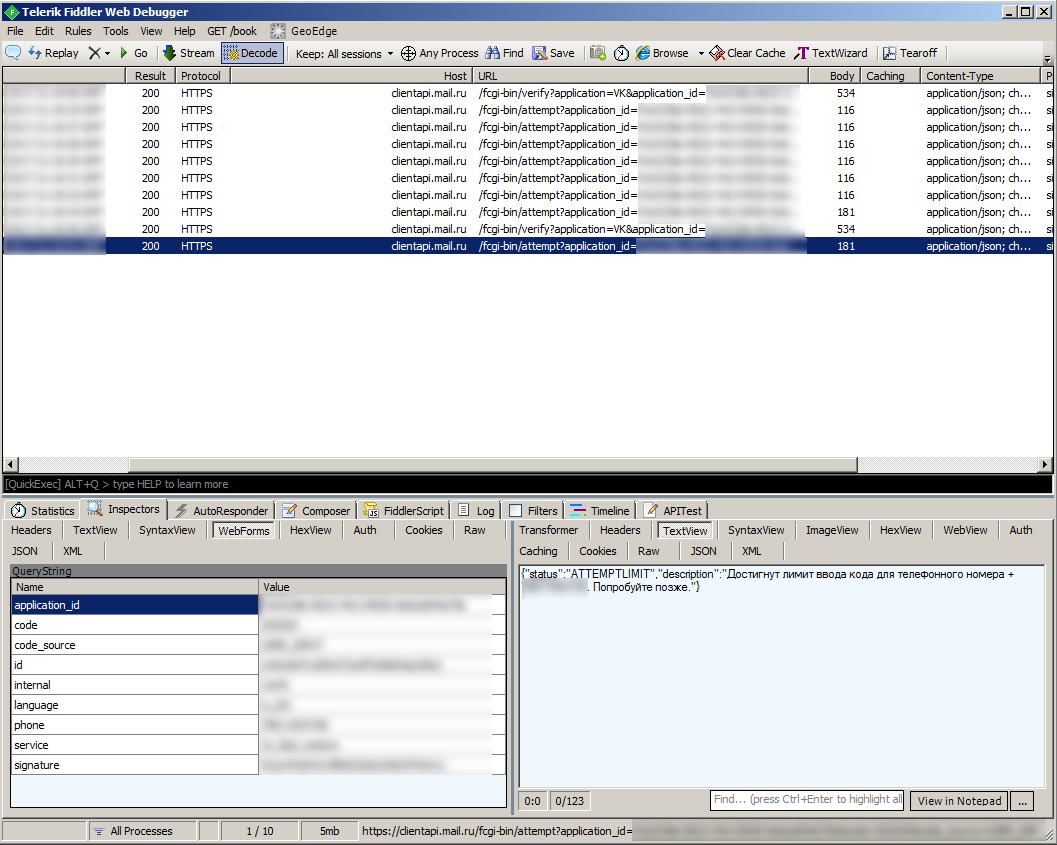Image resolution: width=1057 pixels, height=845 pixels.
Task: Select response JSON tab
Action: click(703, 551)
